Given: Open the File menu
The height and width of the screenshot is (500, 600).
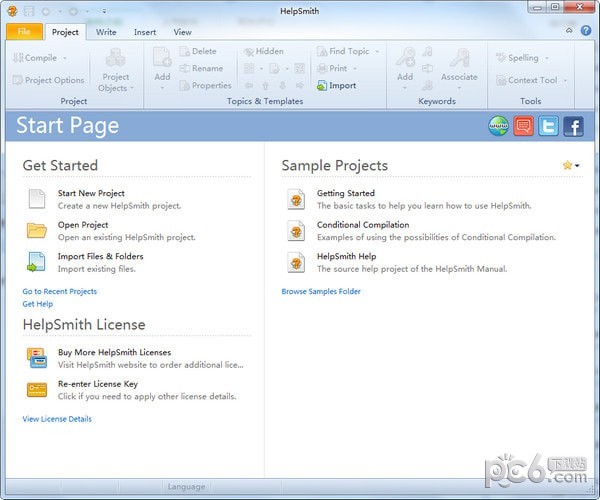Looking at the screenshot, I should (24, 32).
